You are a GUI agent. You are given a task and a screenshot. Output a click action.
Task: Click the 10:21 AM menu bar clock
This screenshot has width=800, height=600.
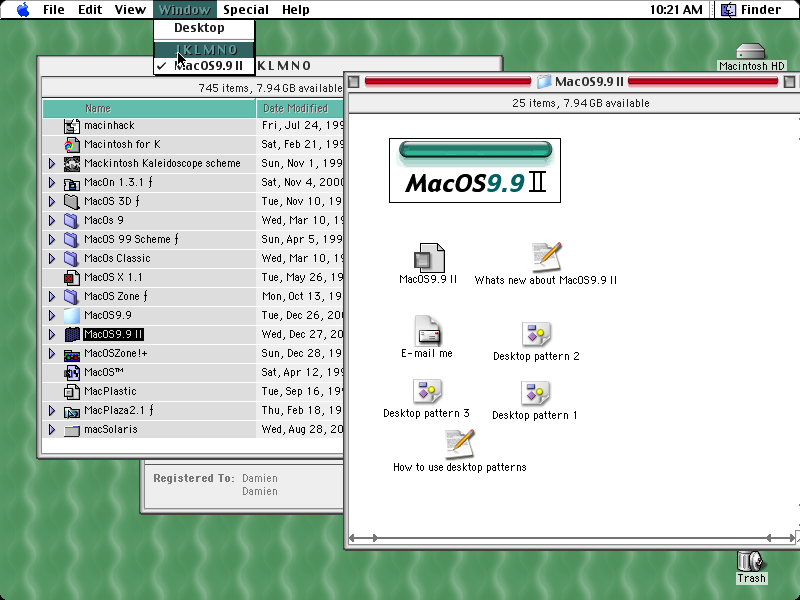676,10
